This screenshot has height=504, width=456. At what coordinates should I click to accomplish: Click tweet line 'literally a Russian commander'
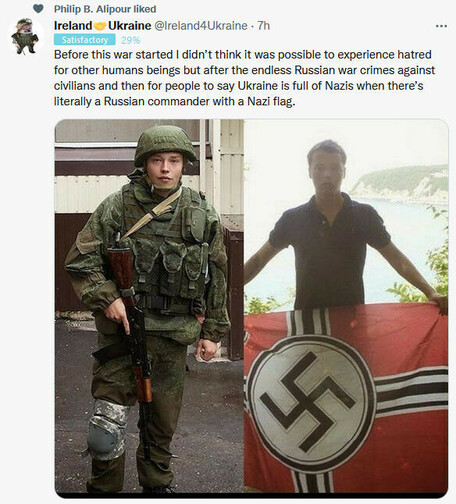(175, 101)
